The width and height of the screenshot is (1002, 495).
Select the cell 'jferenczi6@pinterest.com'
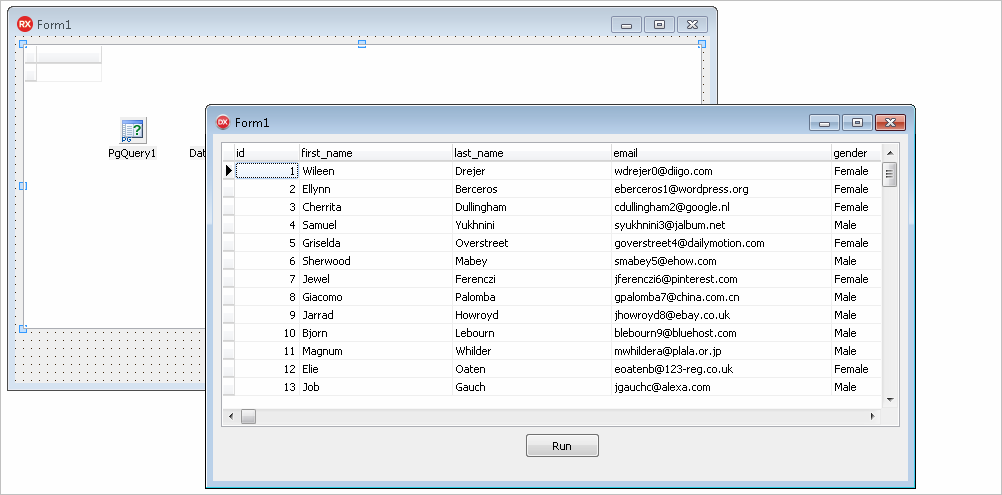click(x=721, y=279)
